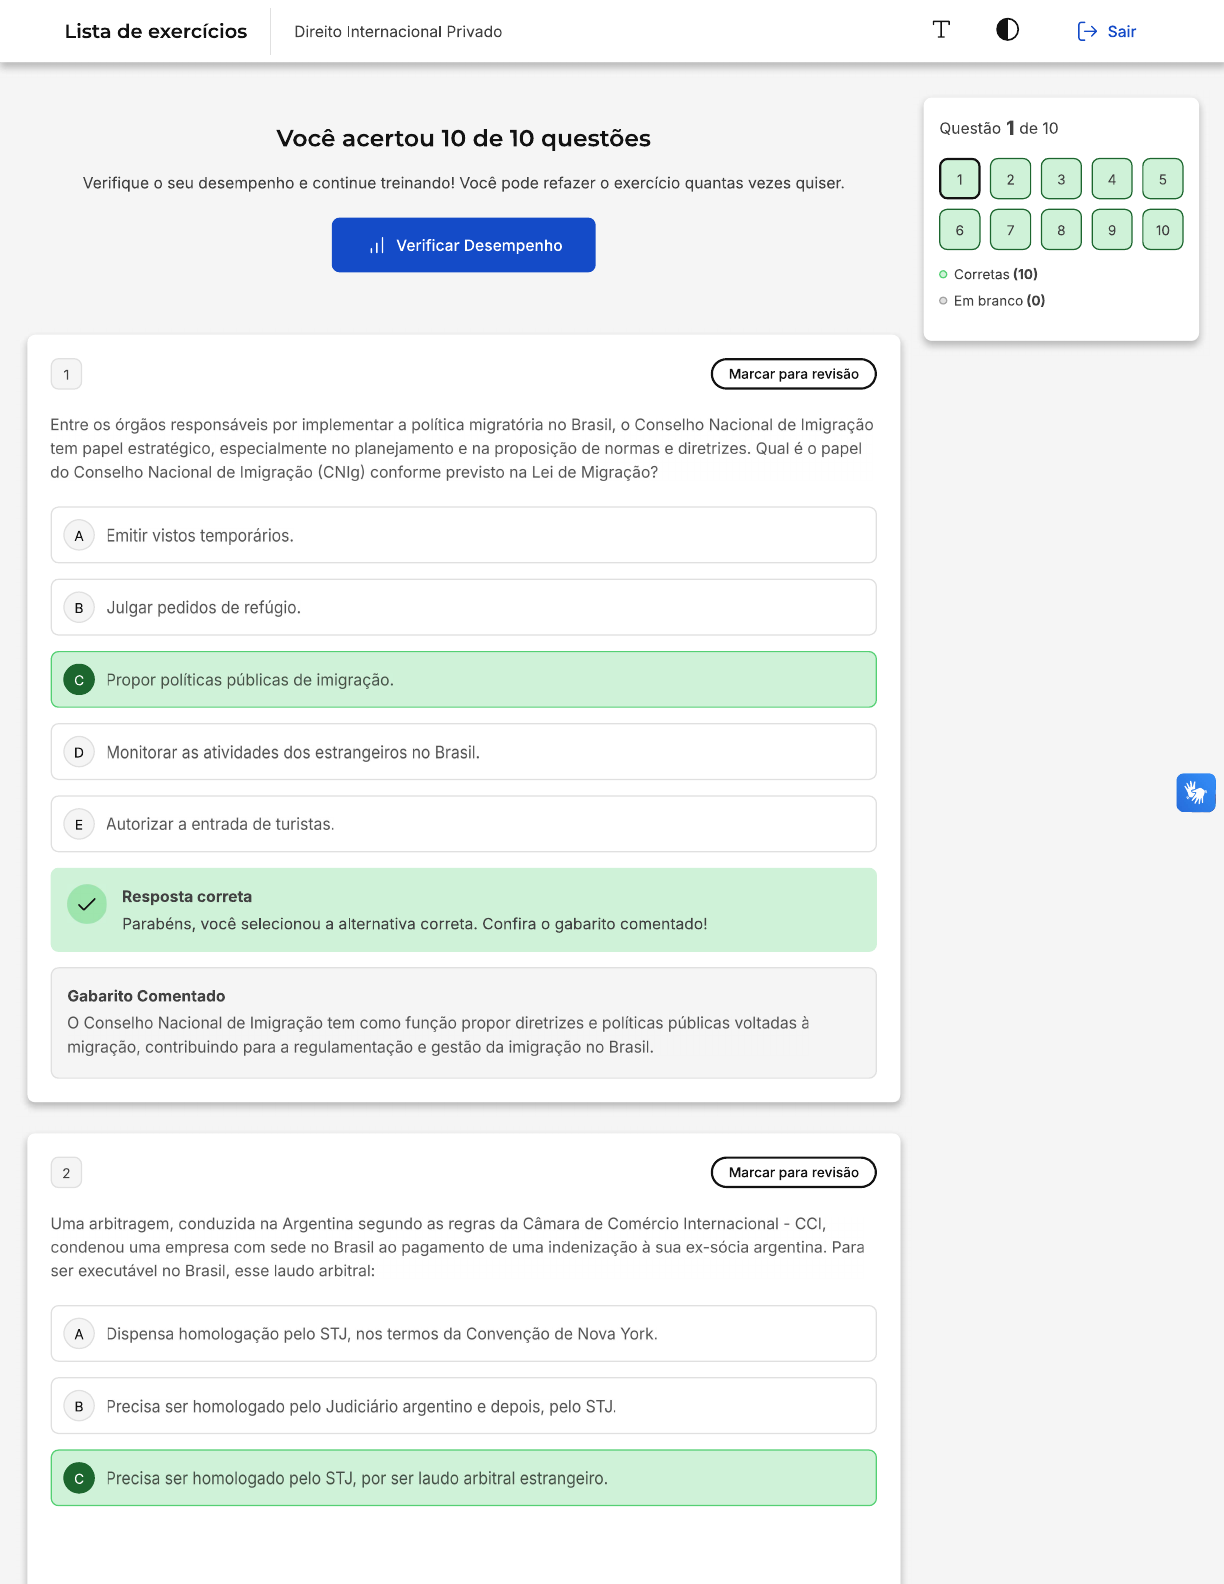Click the green check icon in Resposta correta

pos(87,904)
